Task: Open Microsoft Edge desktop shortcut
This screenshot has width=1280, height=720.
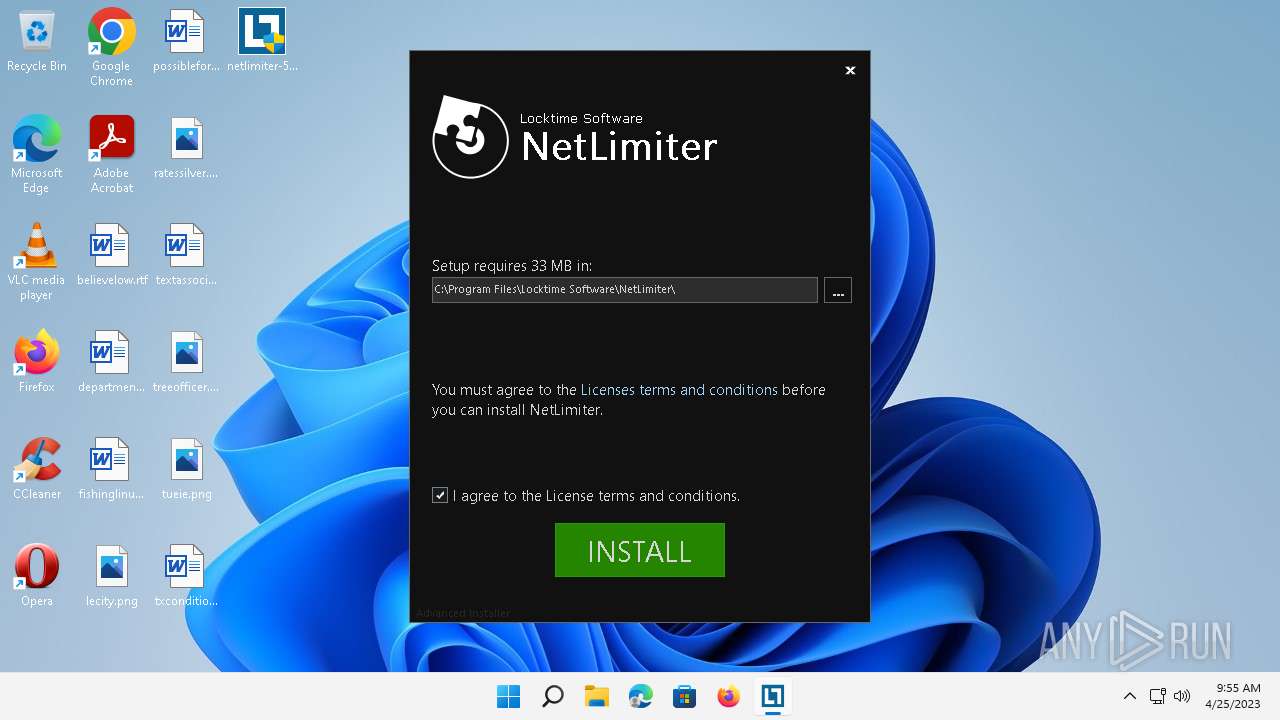Action: point(37,154)
